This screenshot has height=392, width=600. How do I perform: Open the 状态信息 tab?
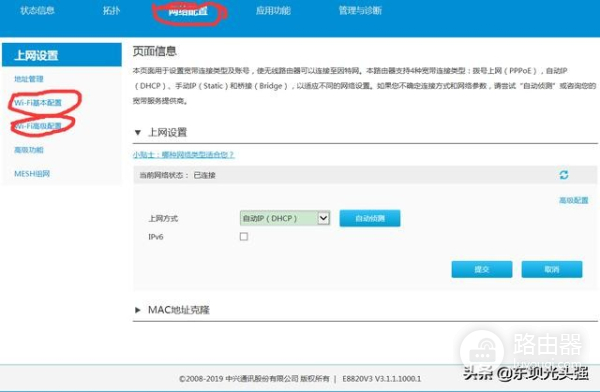coord(37,10)
